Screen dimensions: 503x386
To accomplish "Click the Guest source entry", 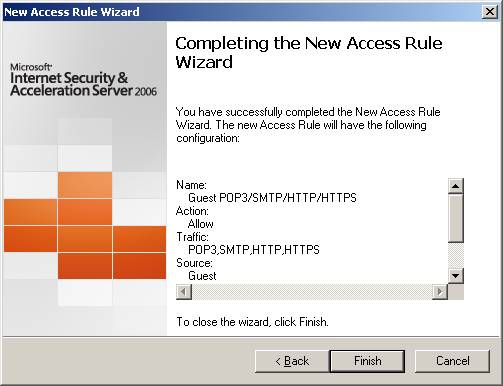I will [202, 276].
